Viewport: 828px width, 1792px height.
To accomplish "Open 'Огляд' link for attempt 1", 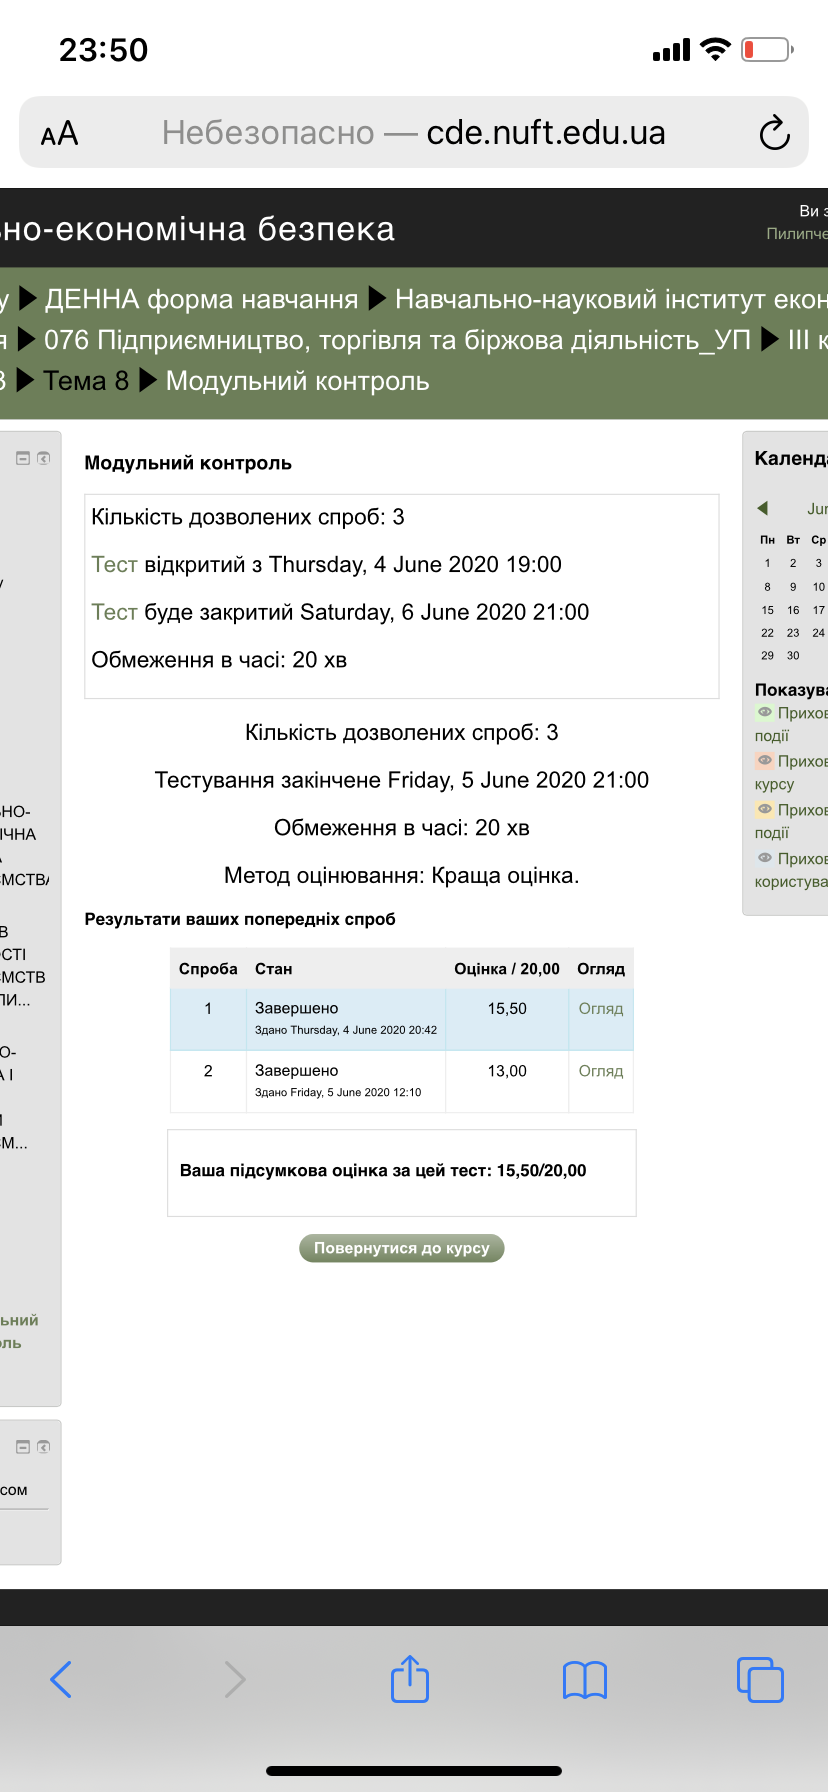I will pyautogui.click(x=600, y=1009).
